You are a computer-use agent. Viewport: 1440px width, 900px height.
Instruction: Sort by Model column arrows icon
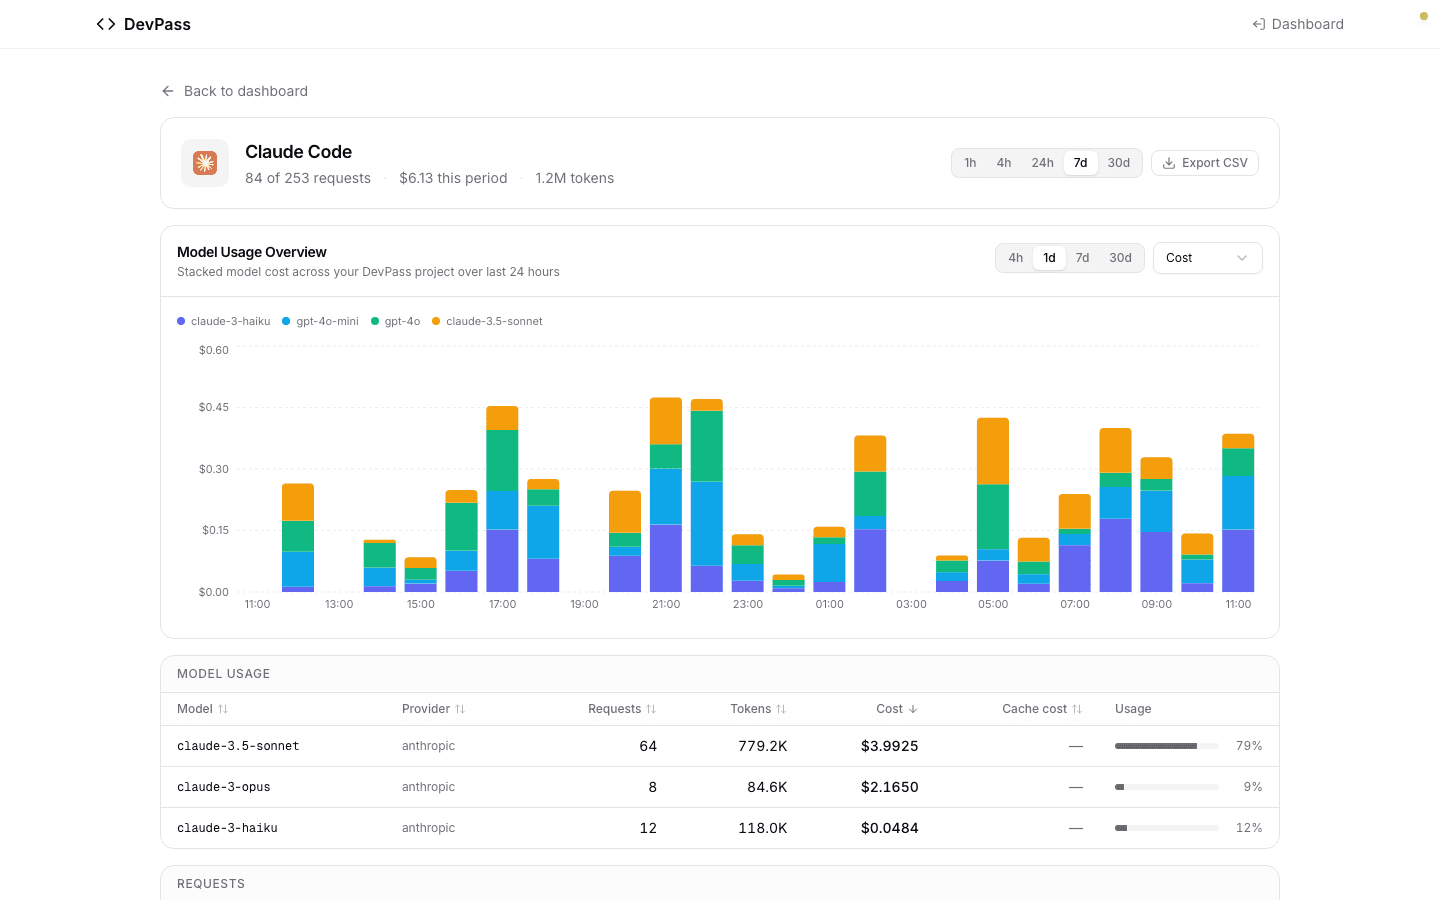click(223, 709)
